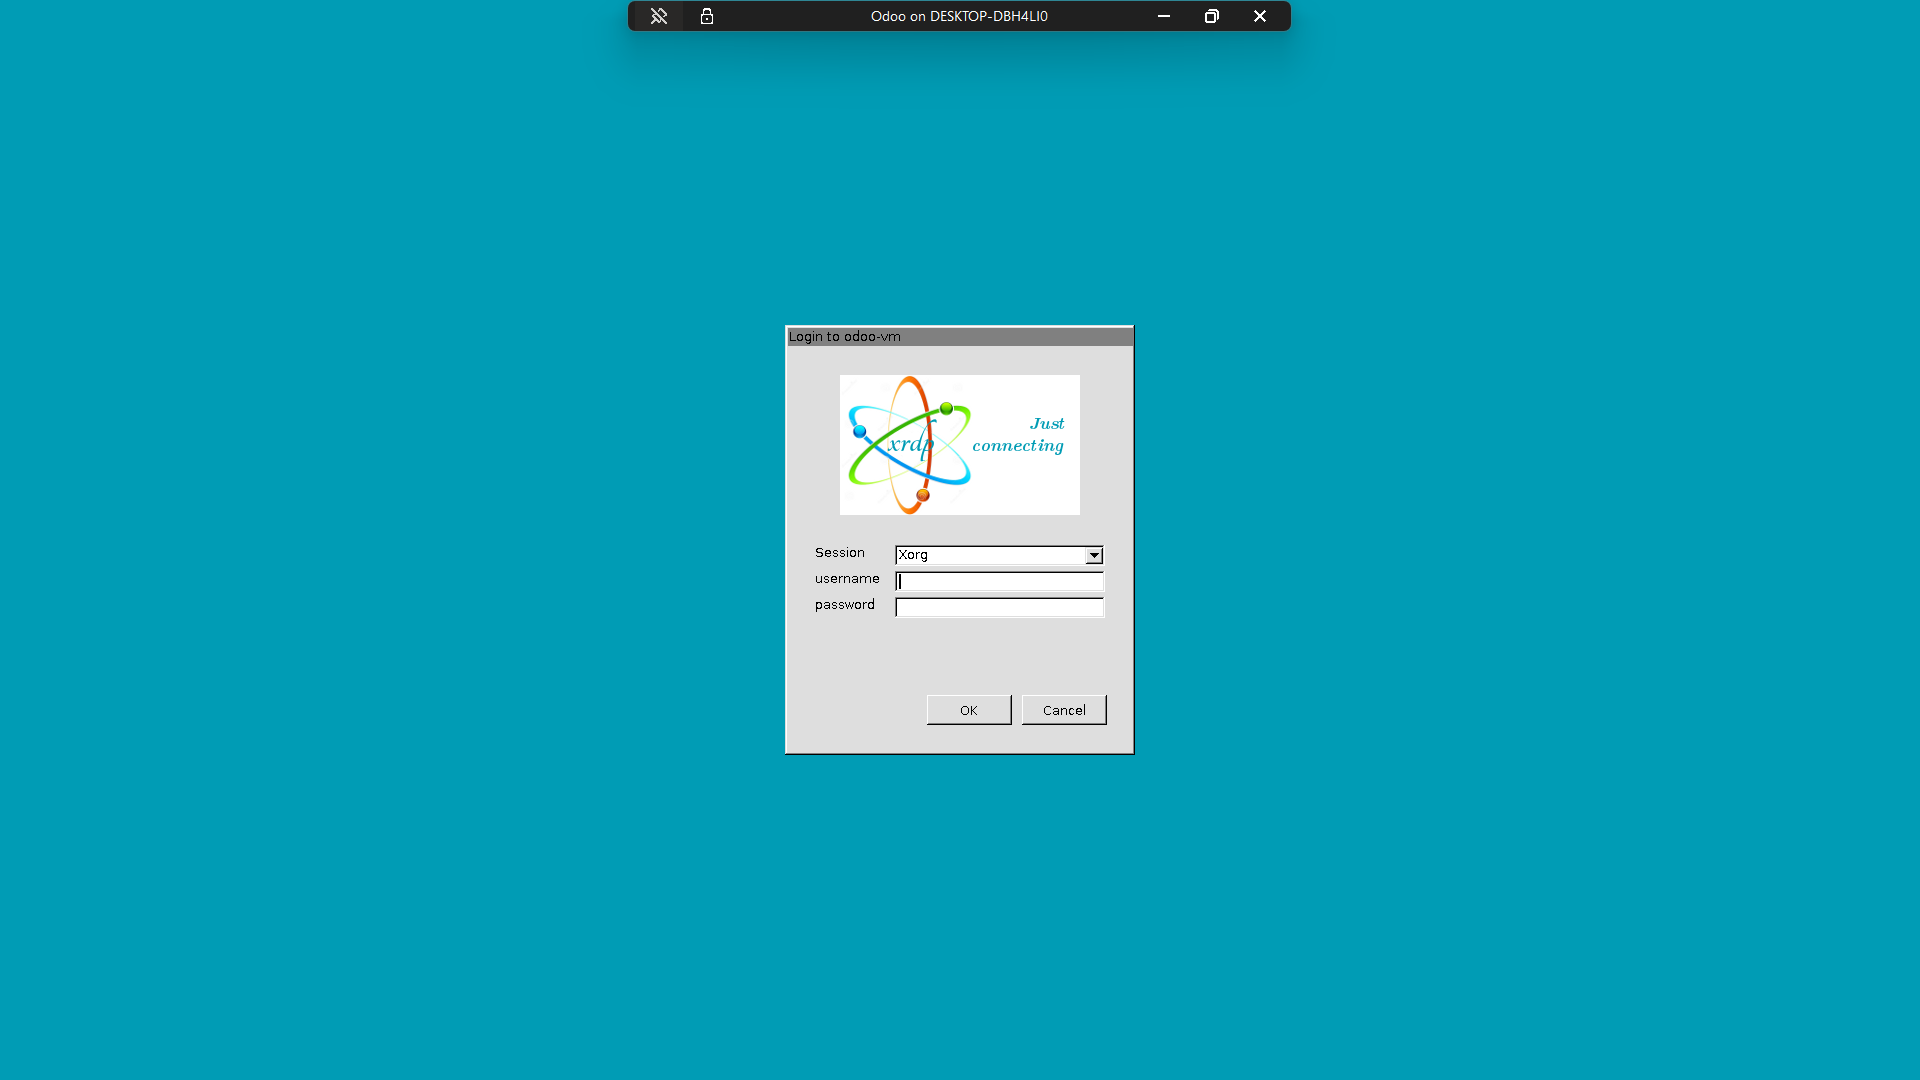Close the Odoo remote desktop connection

1259,16
